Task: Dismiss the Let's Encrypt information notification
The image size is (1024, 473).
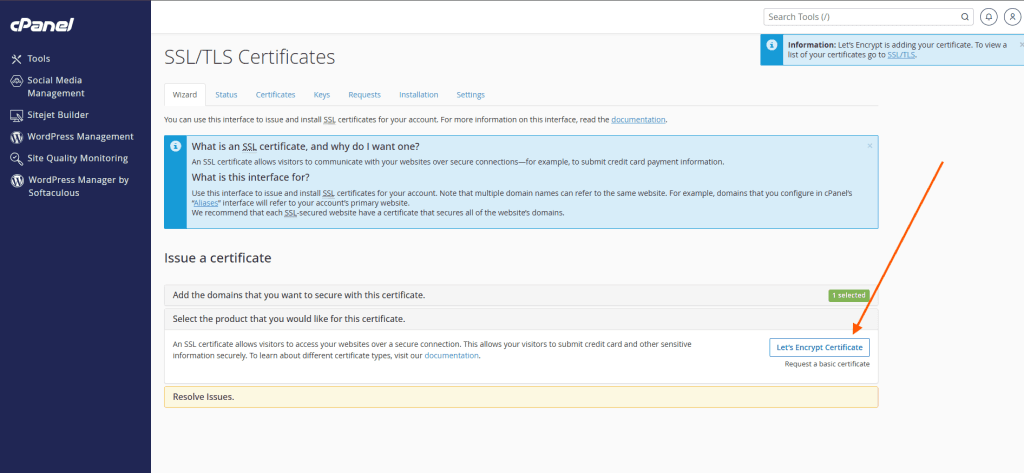Action: [x=1021, y=44]
